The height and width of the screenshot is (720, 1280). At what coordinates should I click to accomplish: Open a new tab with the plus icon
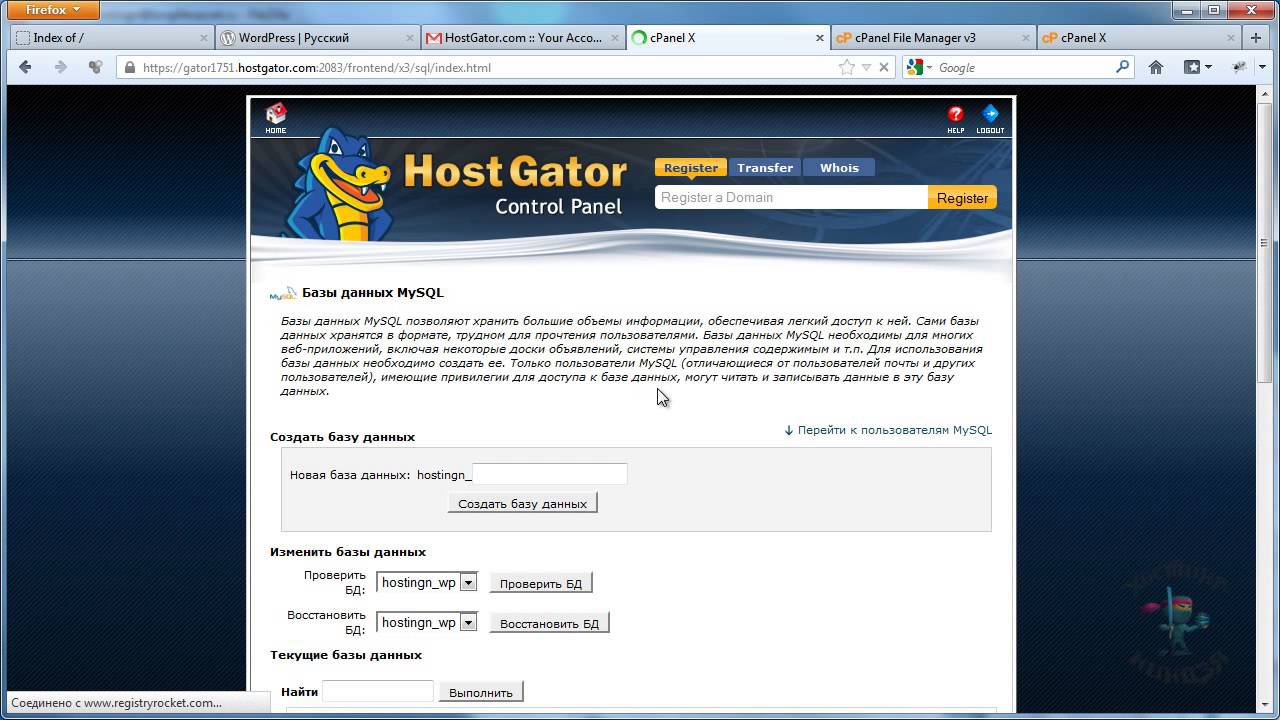1256,38
